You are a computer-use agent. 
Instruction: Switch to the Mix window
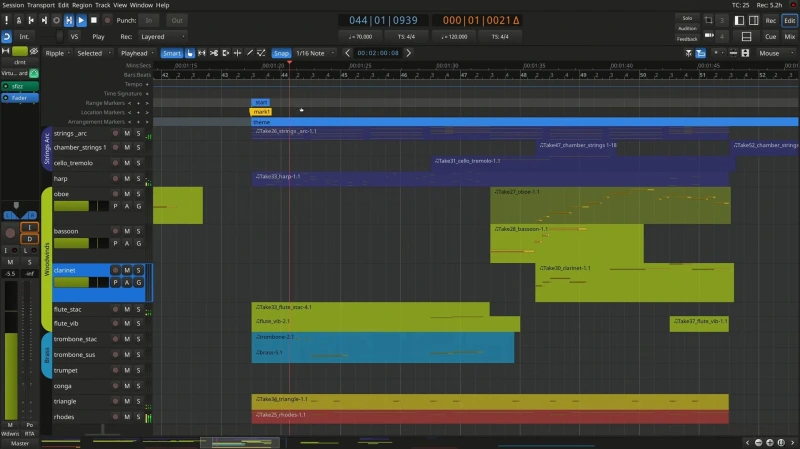pos(789,37)
